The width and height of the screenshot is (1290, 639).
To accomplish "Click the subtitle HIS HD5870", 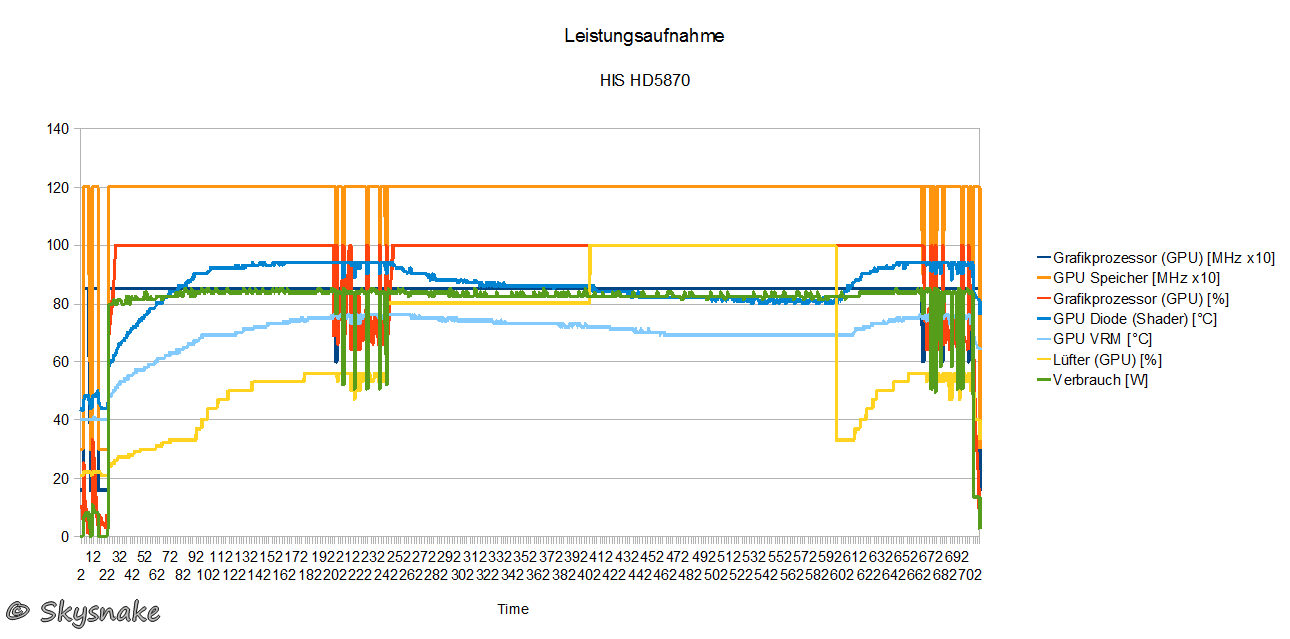I will pyautogui.click(x=644, y=81).
